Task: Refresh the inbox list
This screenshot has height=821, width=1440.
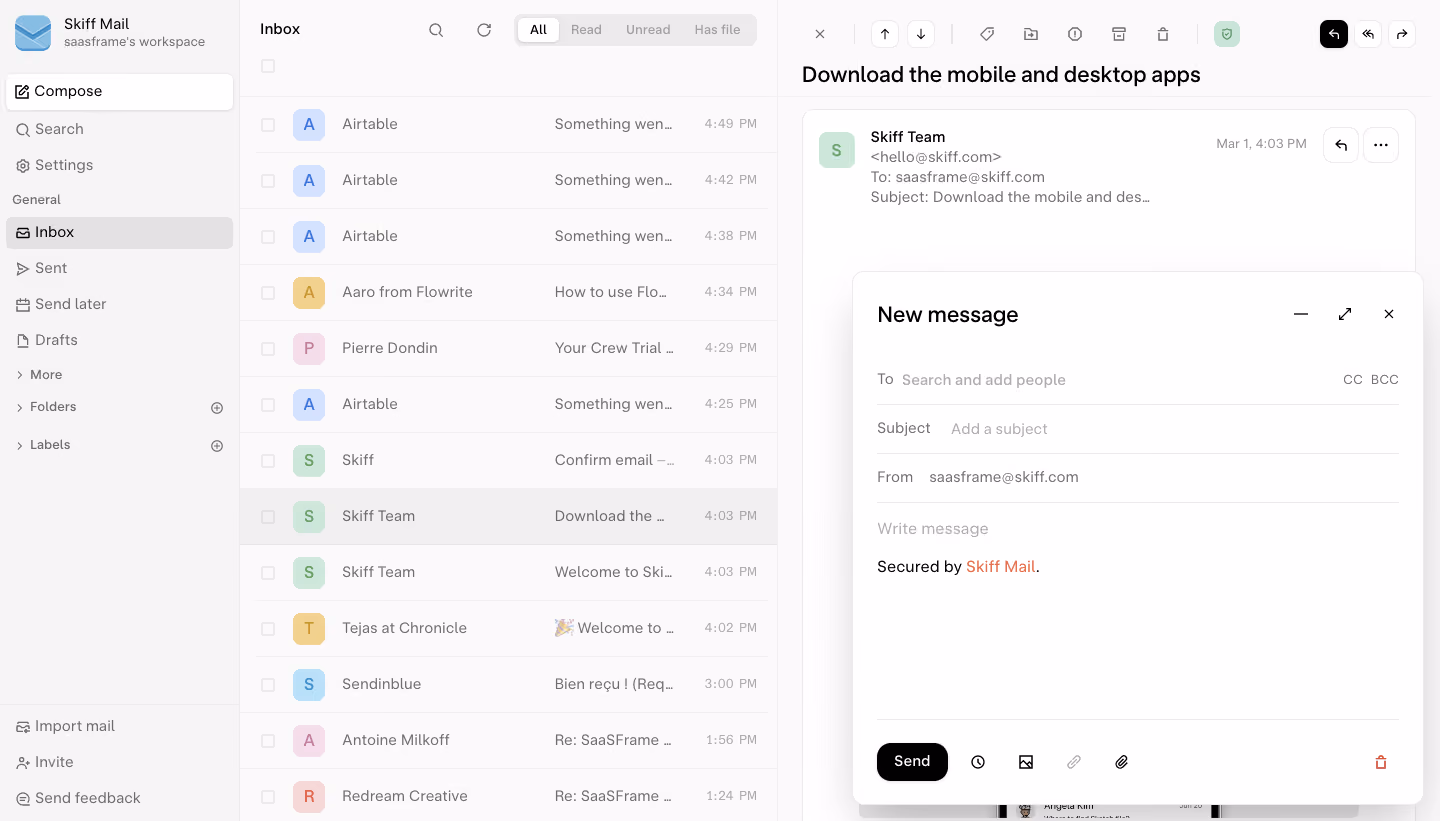Action: point(484,30)
